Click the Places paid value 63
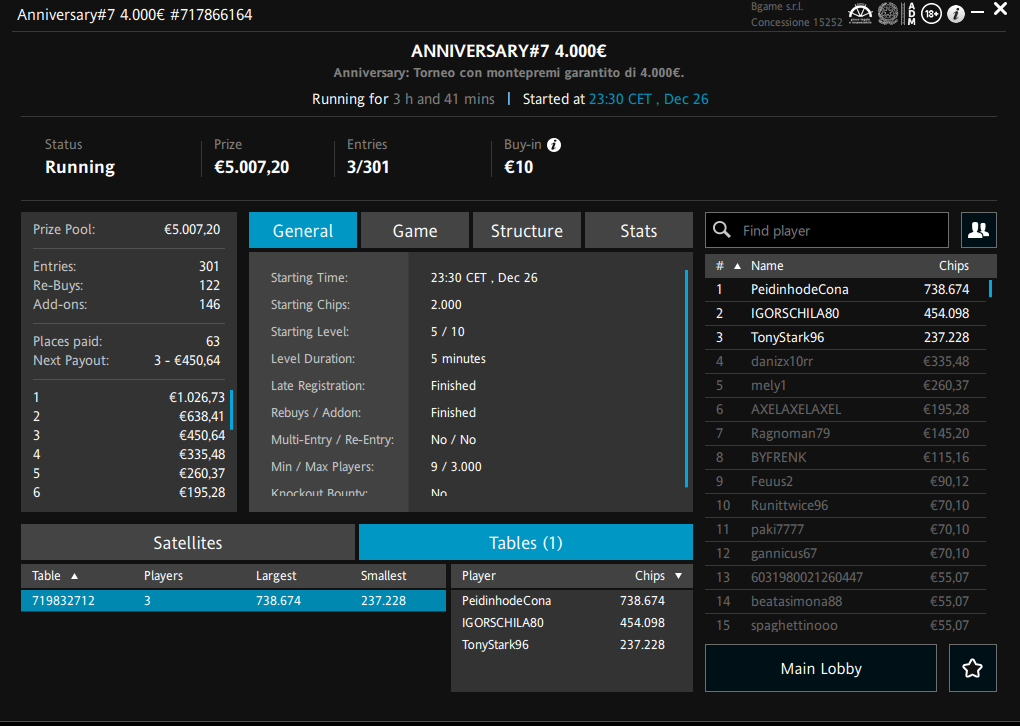Screen dimensions: 1020x726 (x=213, y=342)
